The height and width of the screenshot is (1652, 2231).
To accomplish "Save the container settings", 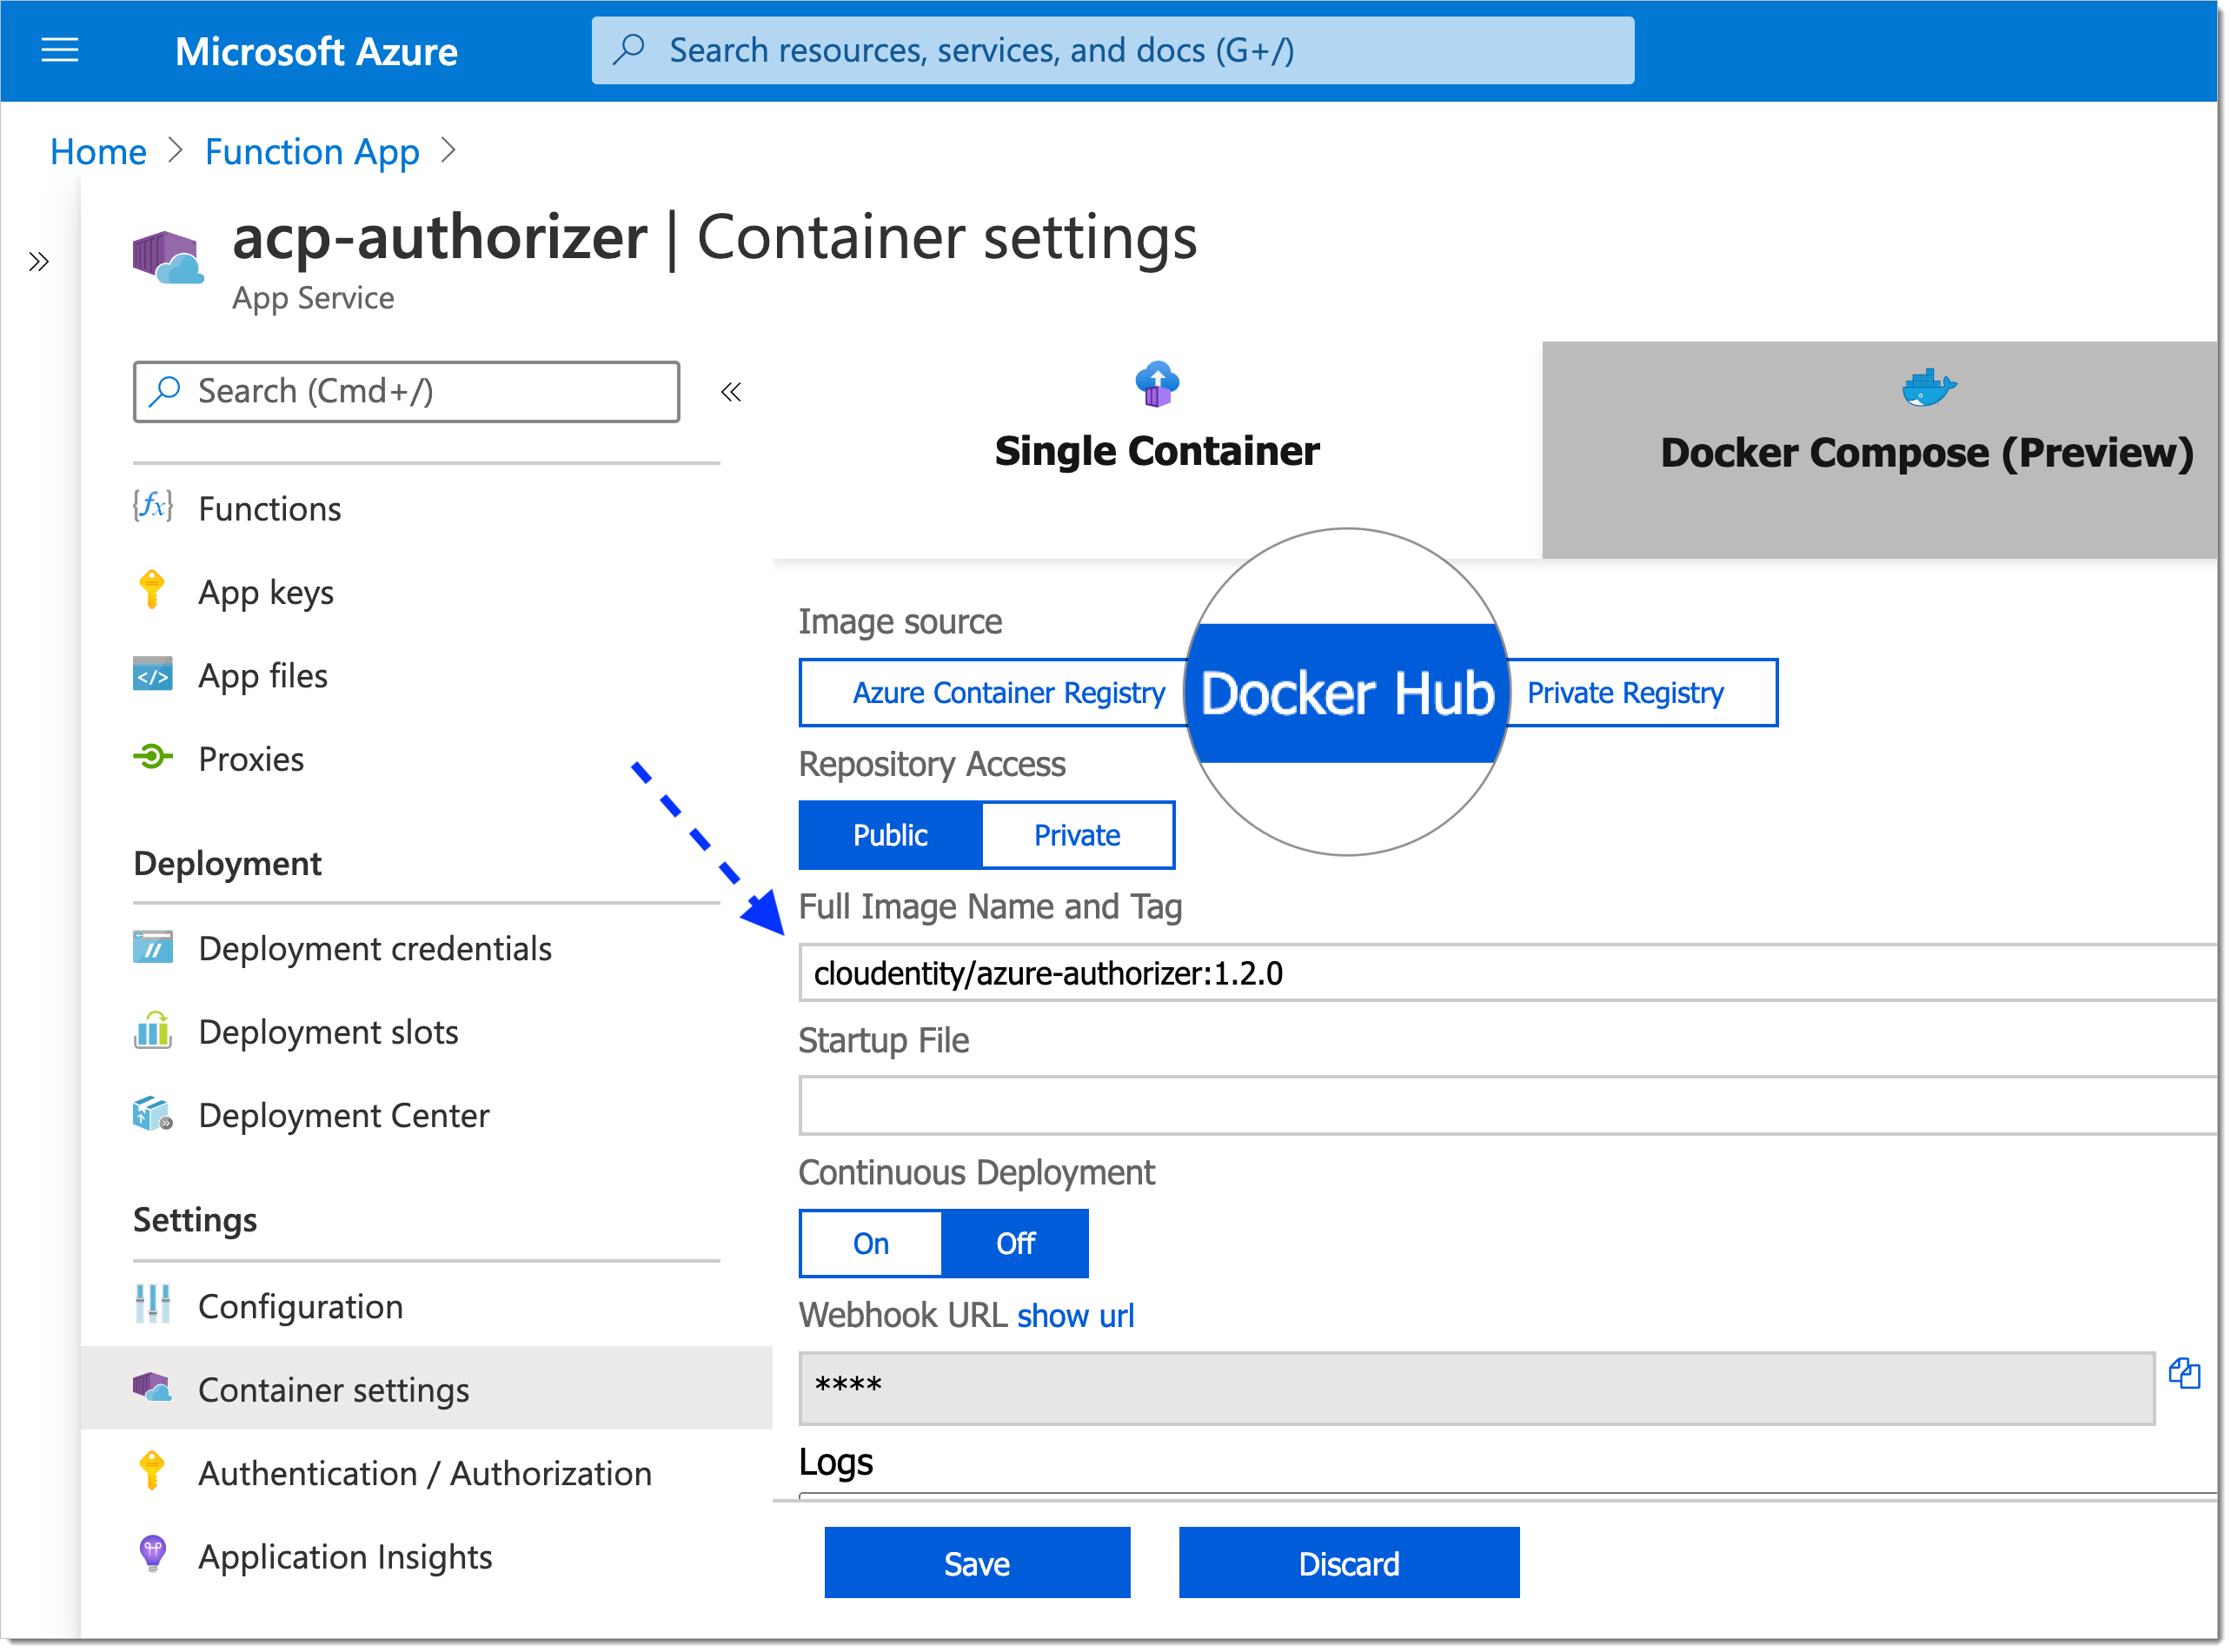I will click(977, 1563).
